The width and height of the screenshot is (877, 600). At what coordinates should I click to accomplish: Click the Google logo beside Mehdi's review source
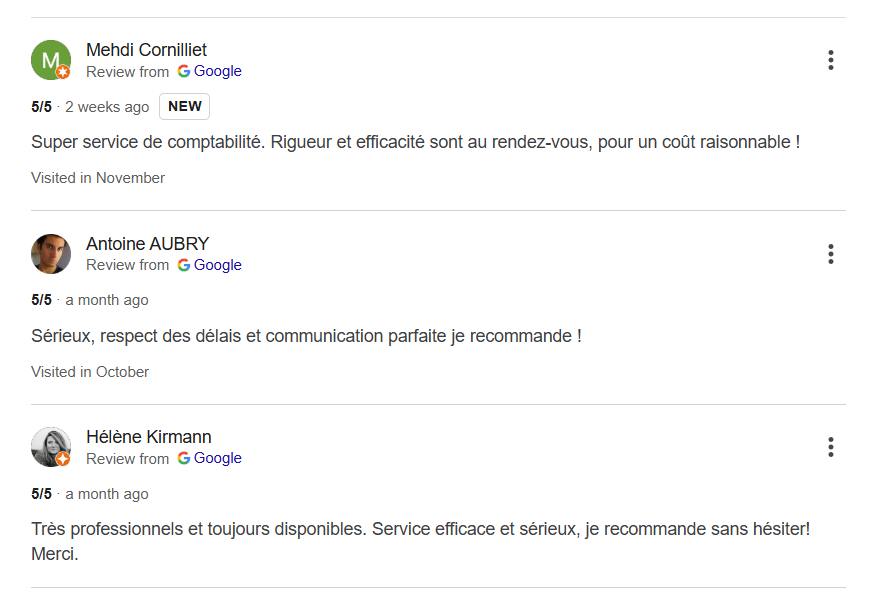click(x=184, y=71)
